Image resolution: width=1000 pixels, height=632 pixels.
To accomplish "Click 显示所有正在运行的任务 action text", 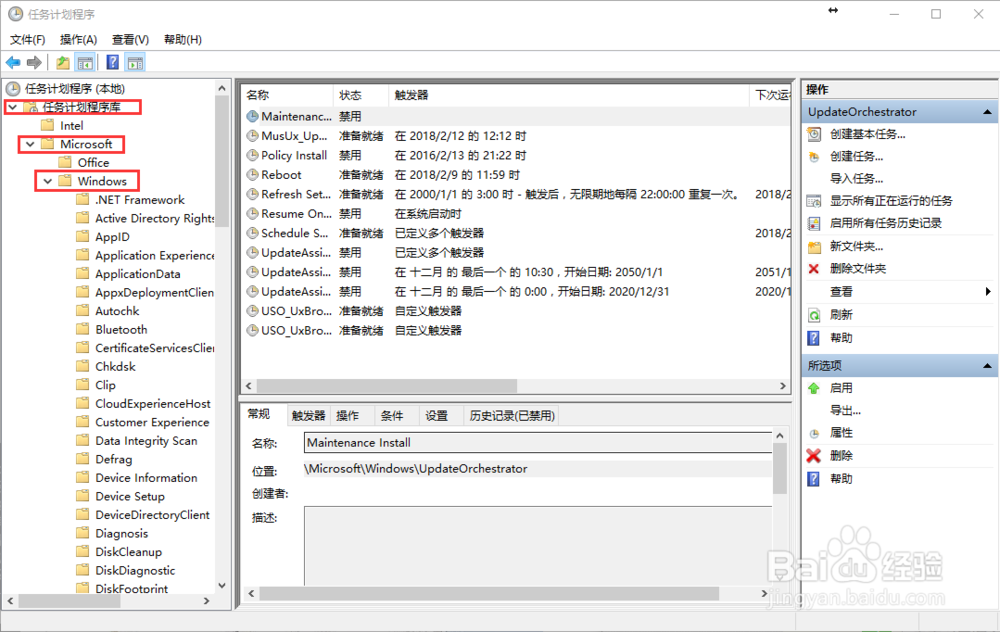I will coord(891,201).
